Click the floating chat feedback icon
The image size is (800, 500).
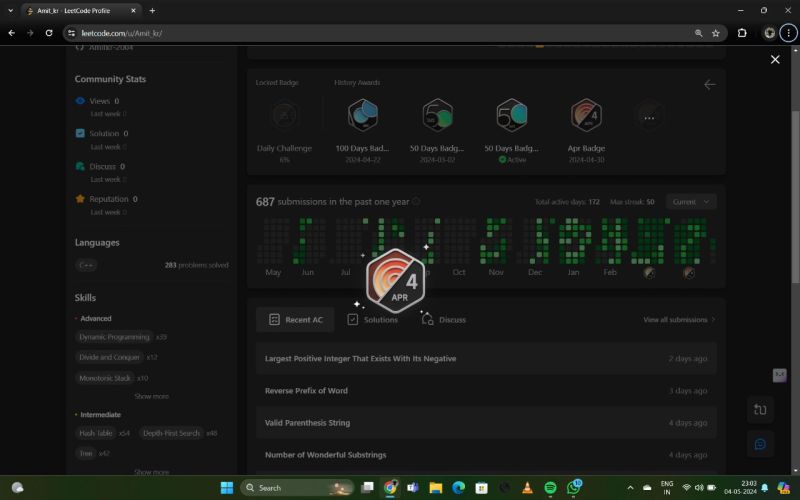point(760,444)
